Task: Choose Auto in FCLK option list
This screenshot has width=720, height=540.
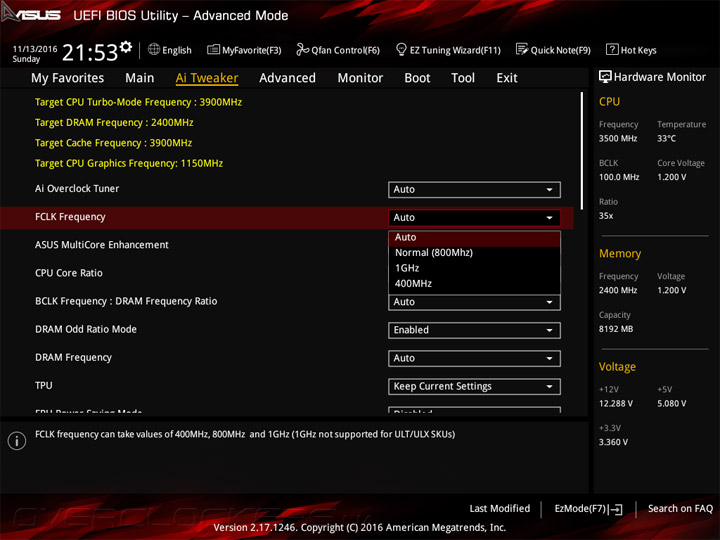Action: tap(474, 237)
